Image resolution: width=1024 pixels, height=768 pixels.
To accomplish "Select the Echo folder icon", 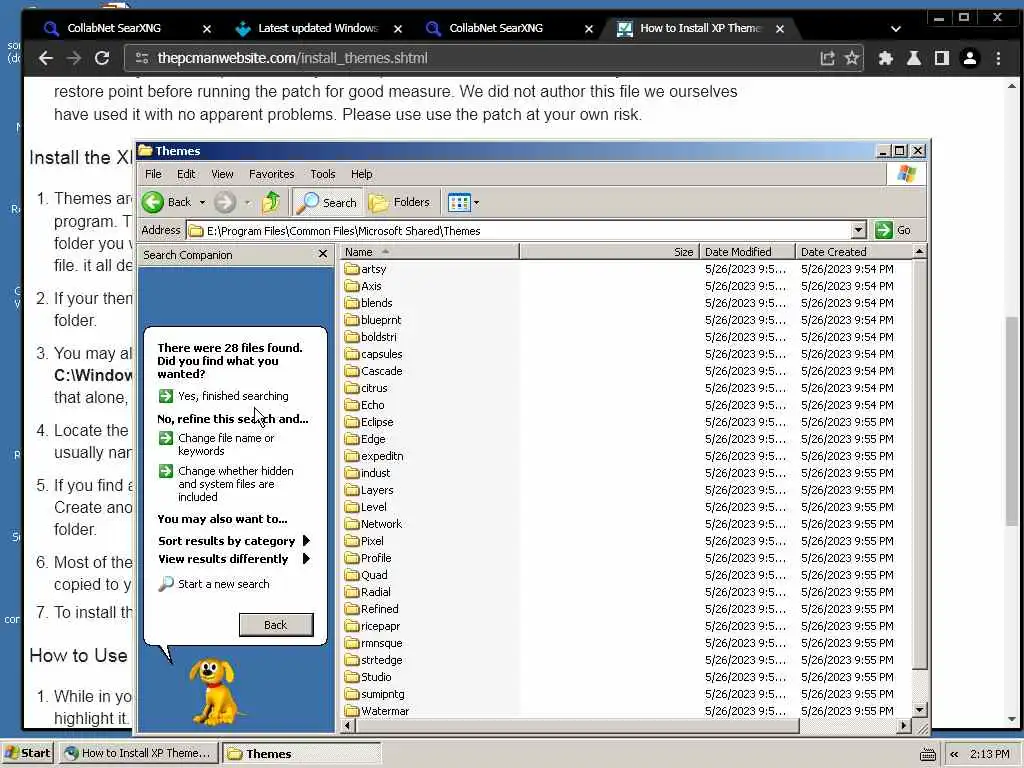I will [352, 404].
